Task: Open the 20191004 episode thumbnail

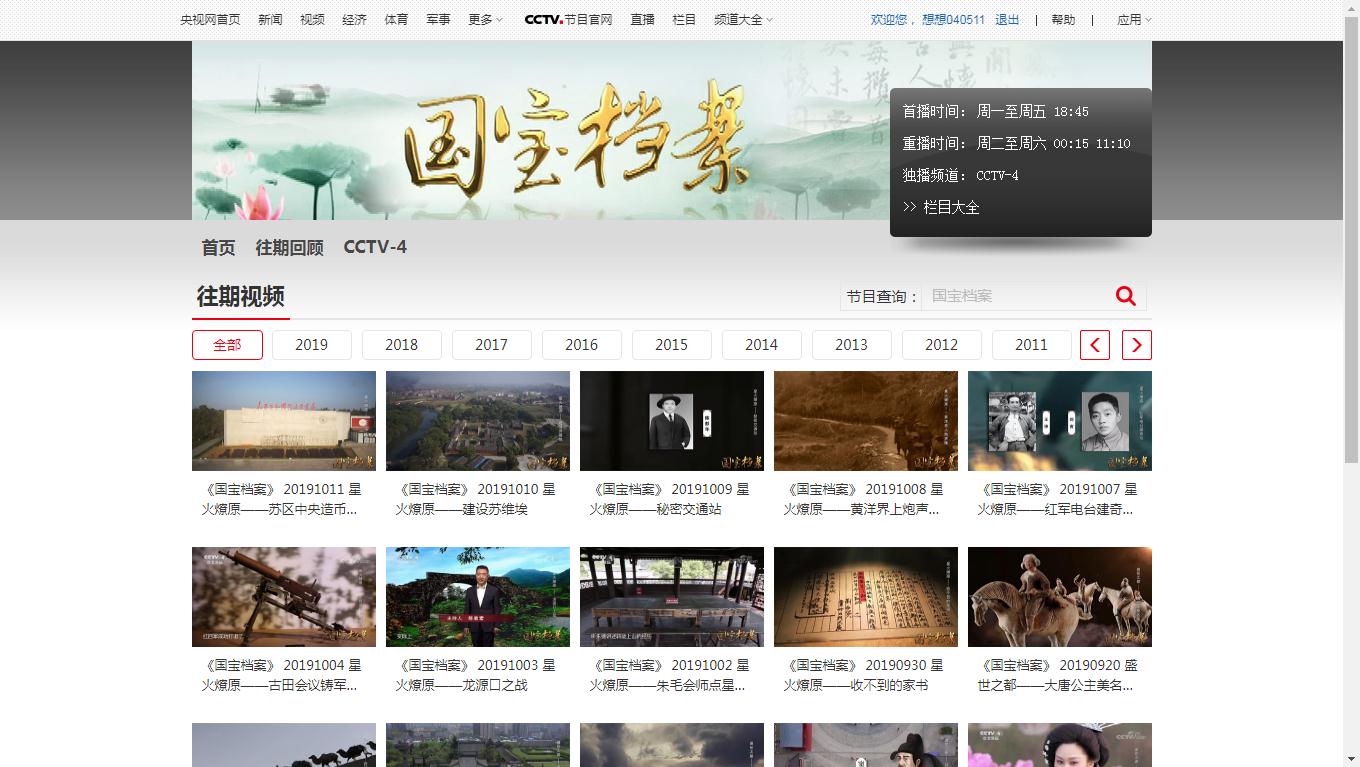Action: pos(284,597)
